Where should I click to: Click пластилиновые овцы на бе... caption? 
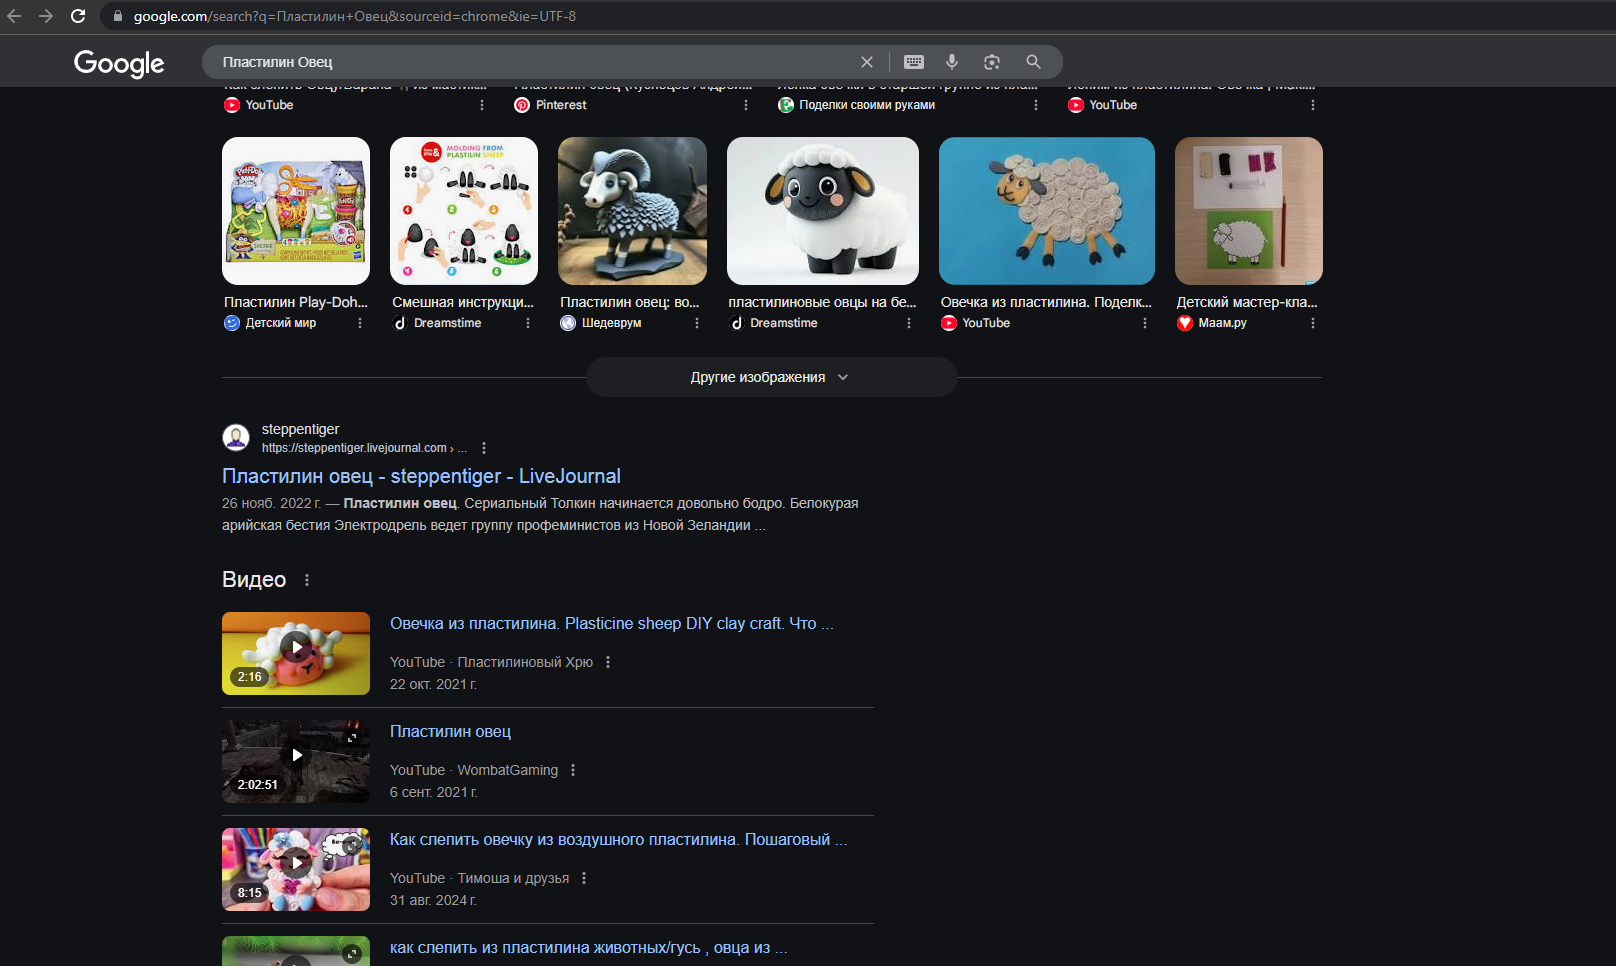pyautogui.click(x=822, y=302)
